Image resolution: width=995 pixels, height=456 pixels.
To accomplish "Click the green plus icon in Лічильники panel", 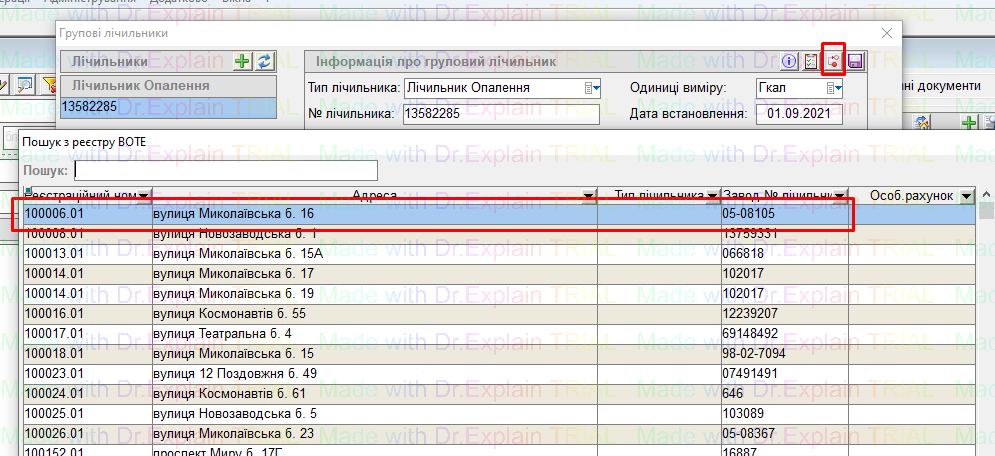I will tap(242, 62).
